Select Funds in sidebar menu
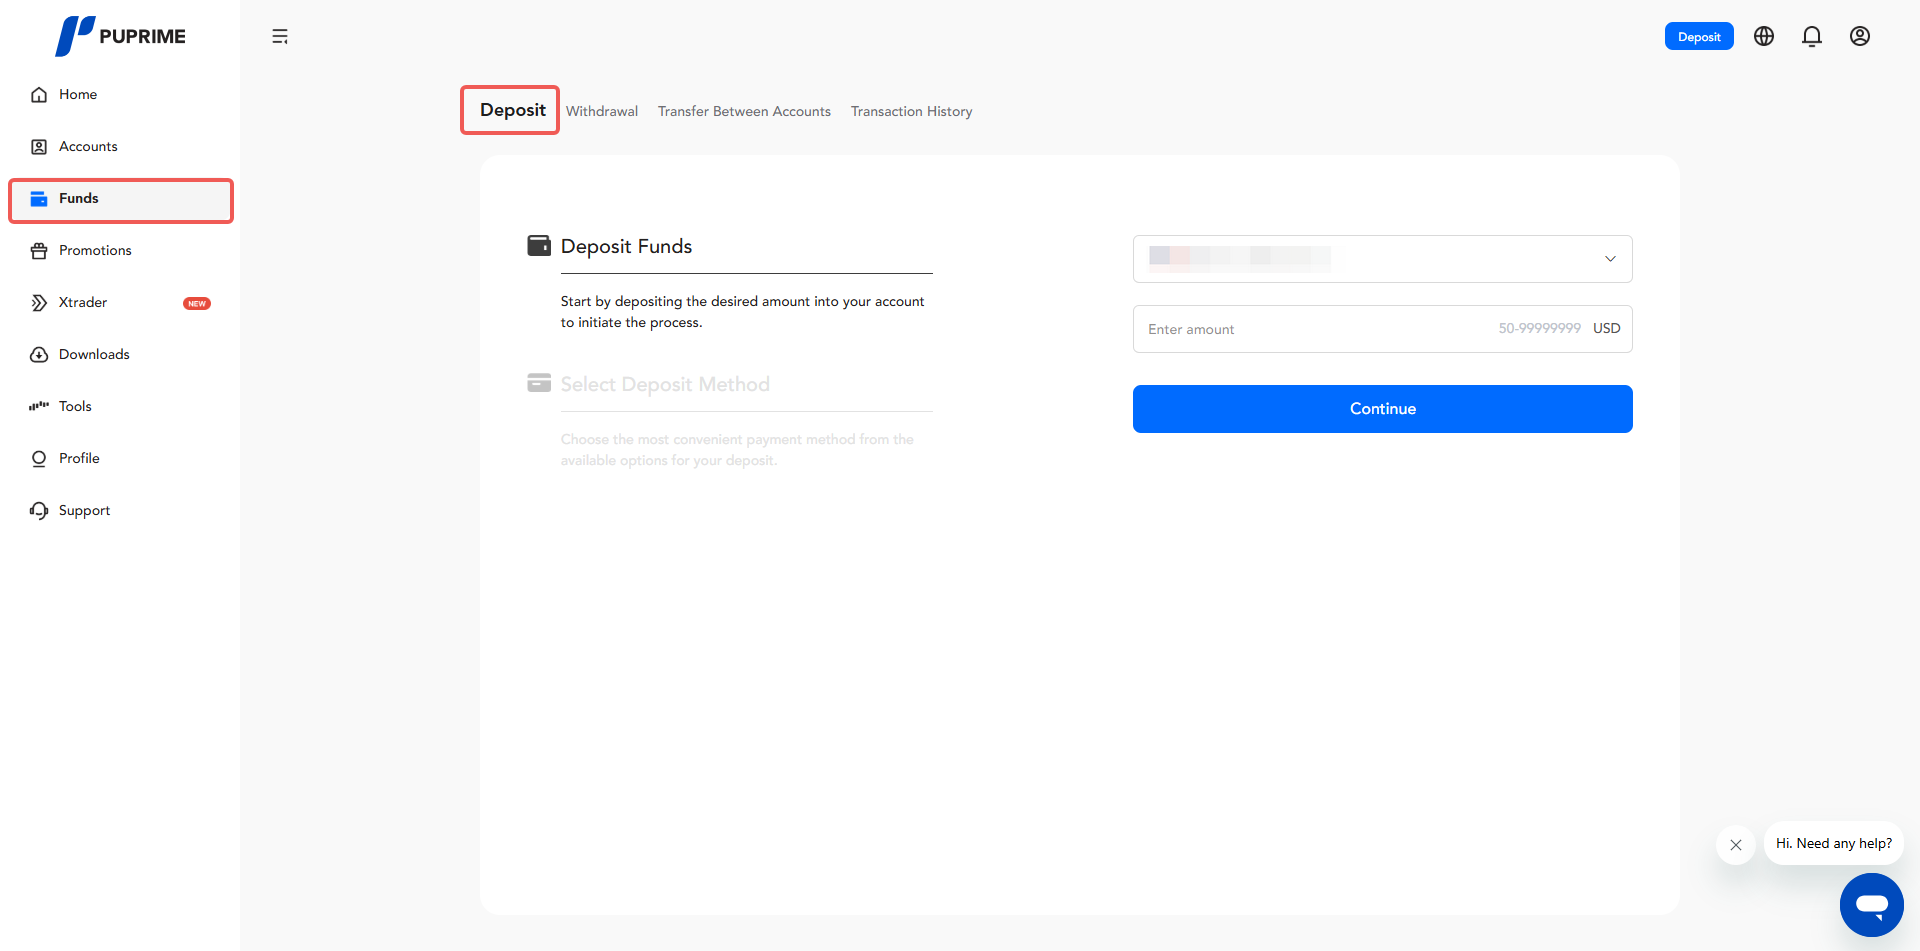The width and height of the screenshot is (1920, 951). [79, 199]
